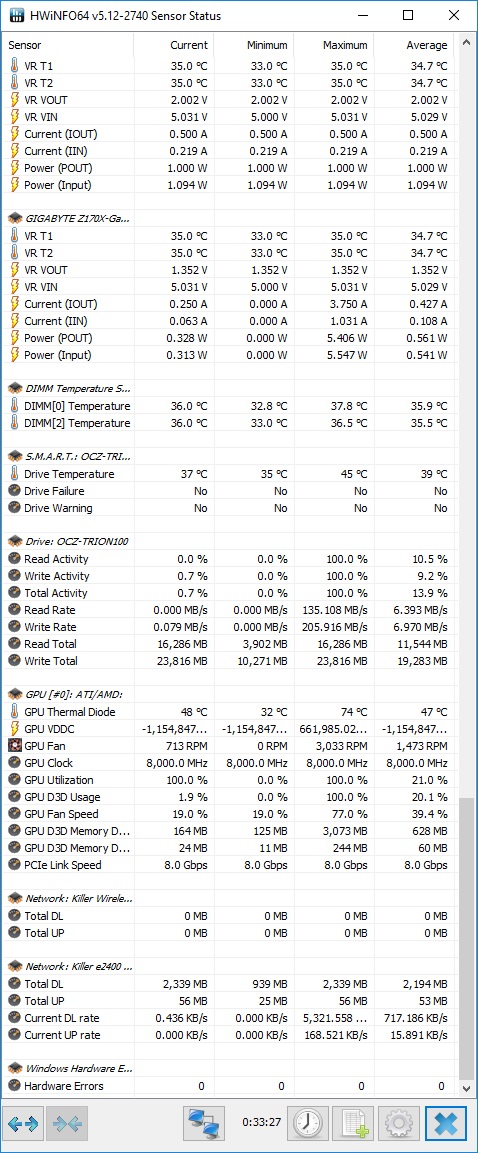Click the GPU Thermal Diode thermometer icon
Screen dimensions: 478x1153
tap(15, 712)
